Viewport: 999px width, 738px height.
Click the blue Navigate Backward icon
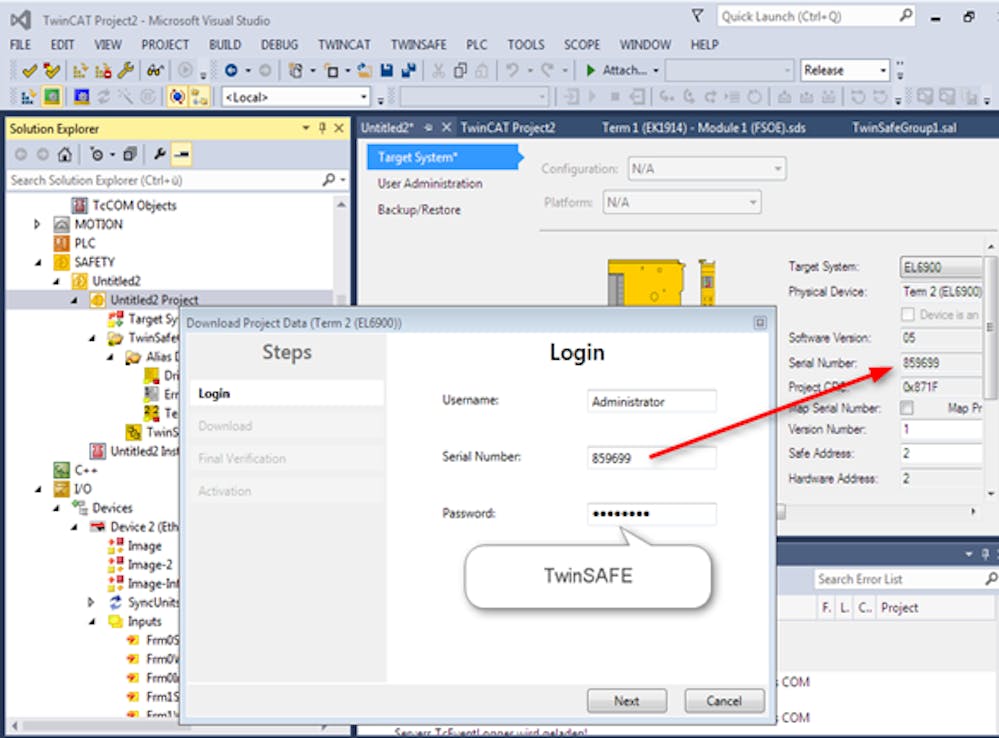coord(231,70)
